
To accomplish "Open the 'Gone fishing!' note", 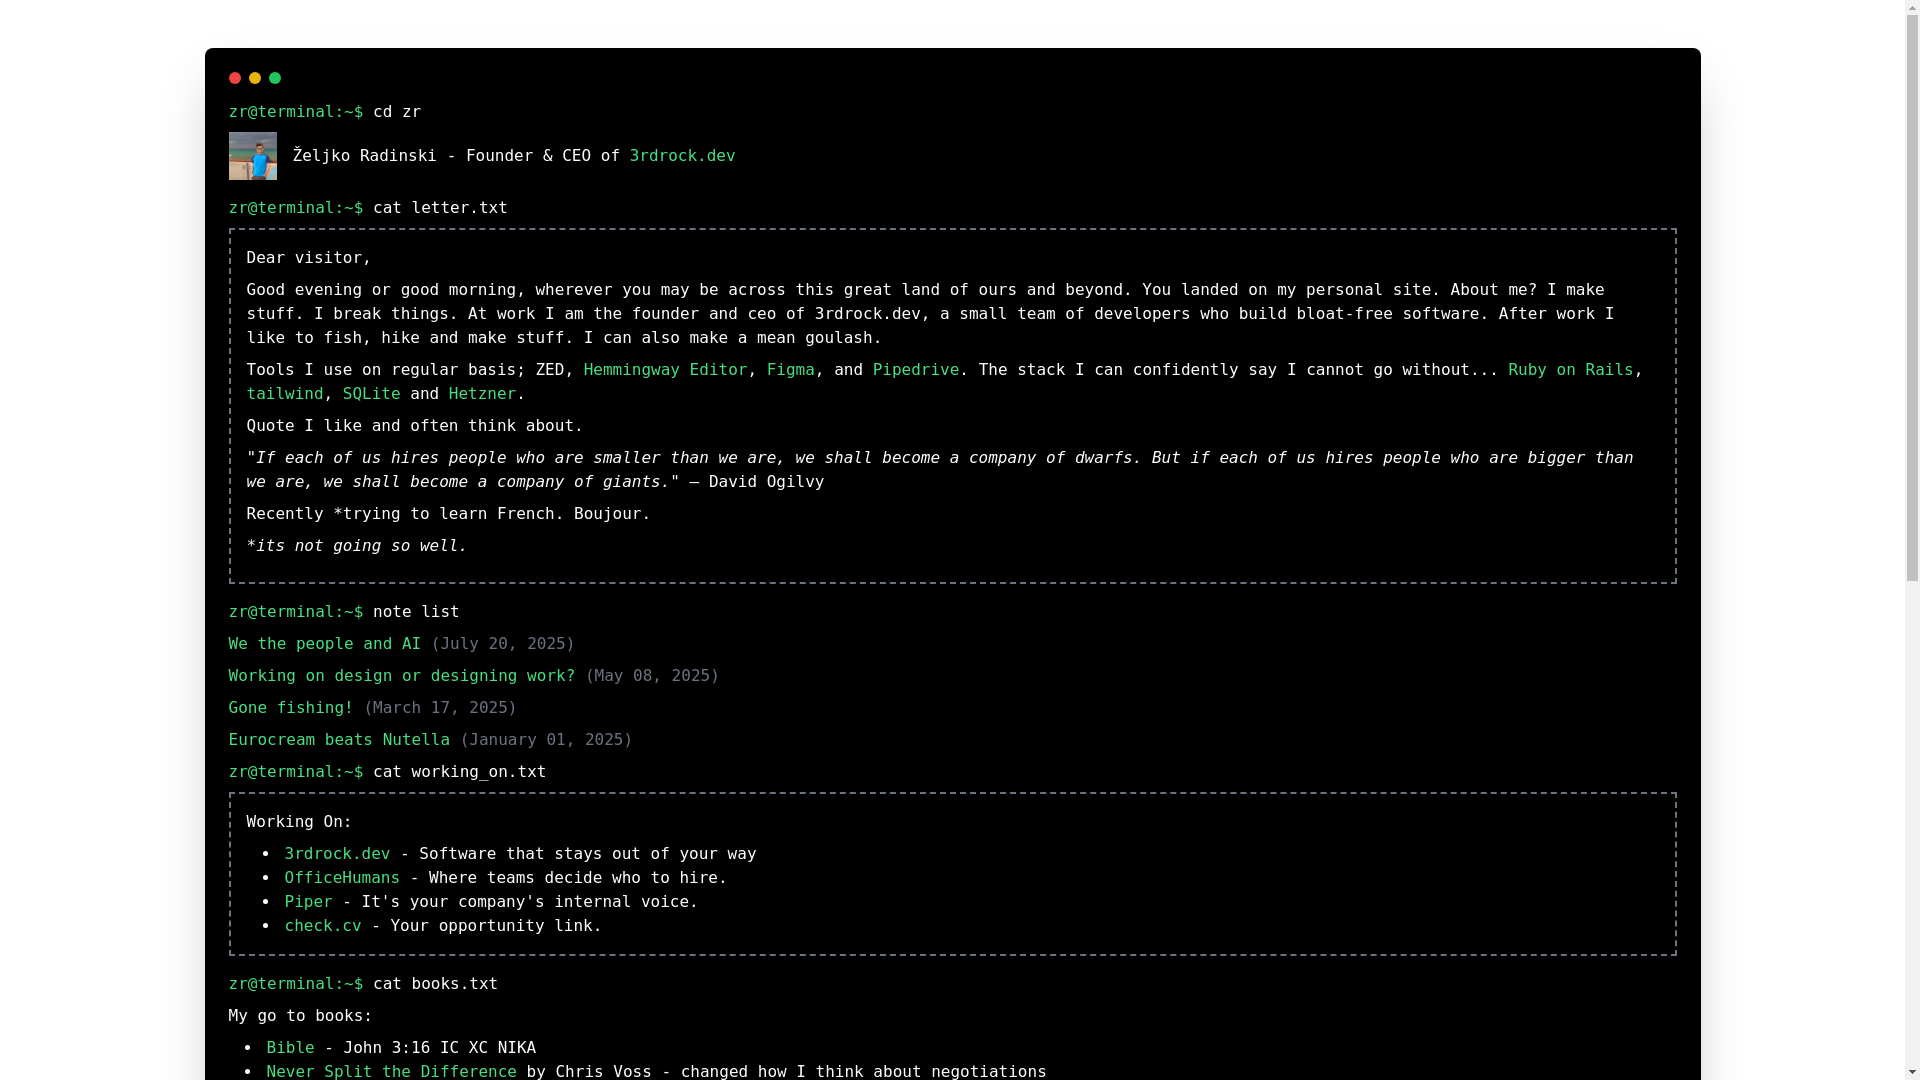I will pos(291,708).
